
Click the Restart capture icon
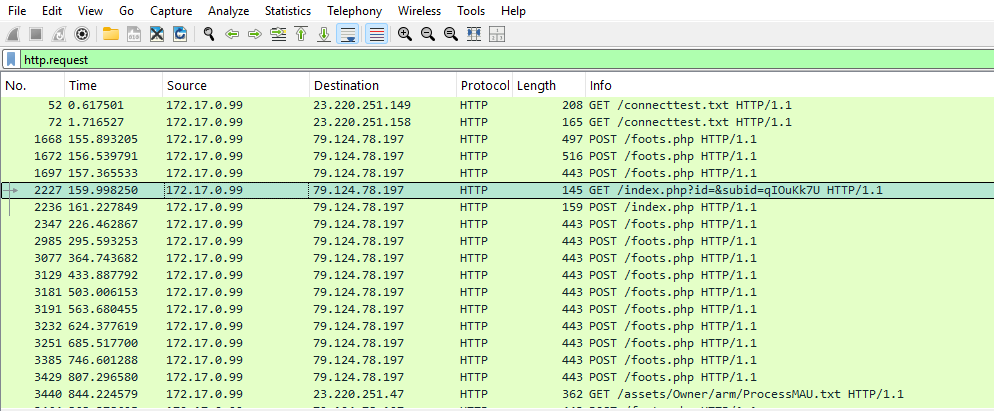click(x=58, y=34)
